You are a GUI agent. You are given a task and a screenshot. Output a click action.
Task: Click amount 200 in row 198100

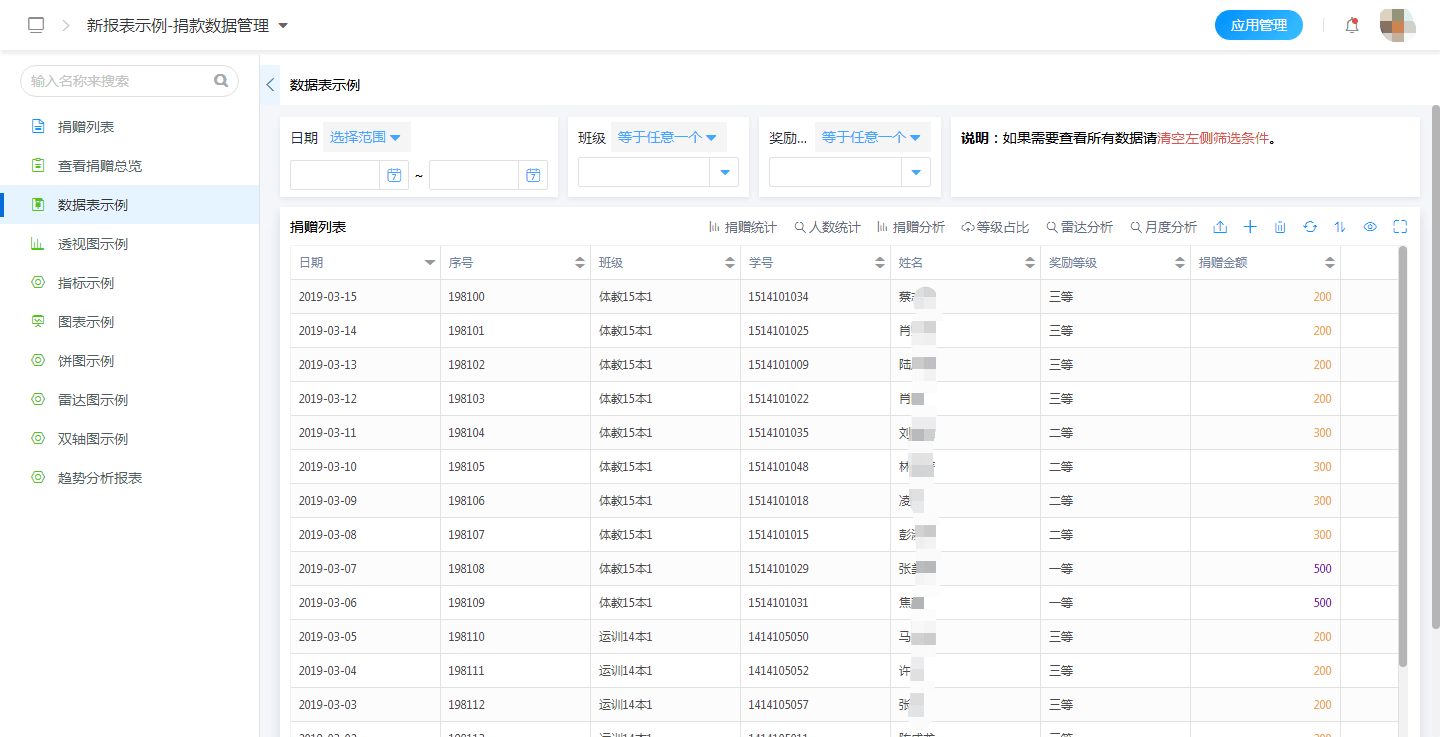1322,297
